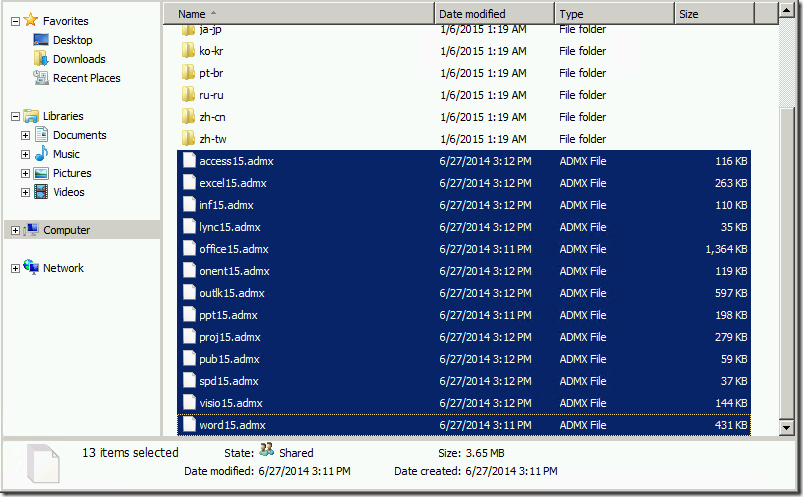Click the zh-cn folder icon
803x497 pixels.
click(x=188, y=116)
